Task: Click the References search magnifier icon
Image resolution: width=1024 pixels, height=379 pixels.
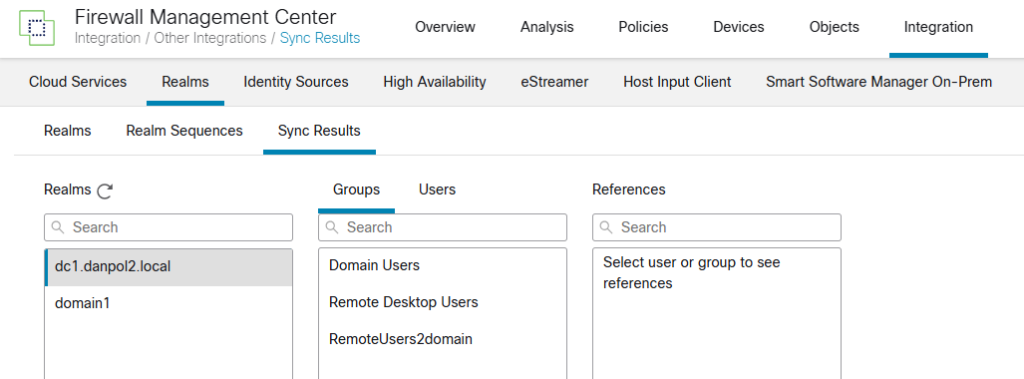Action: click(606, 227)
